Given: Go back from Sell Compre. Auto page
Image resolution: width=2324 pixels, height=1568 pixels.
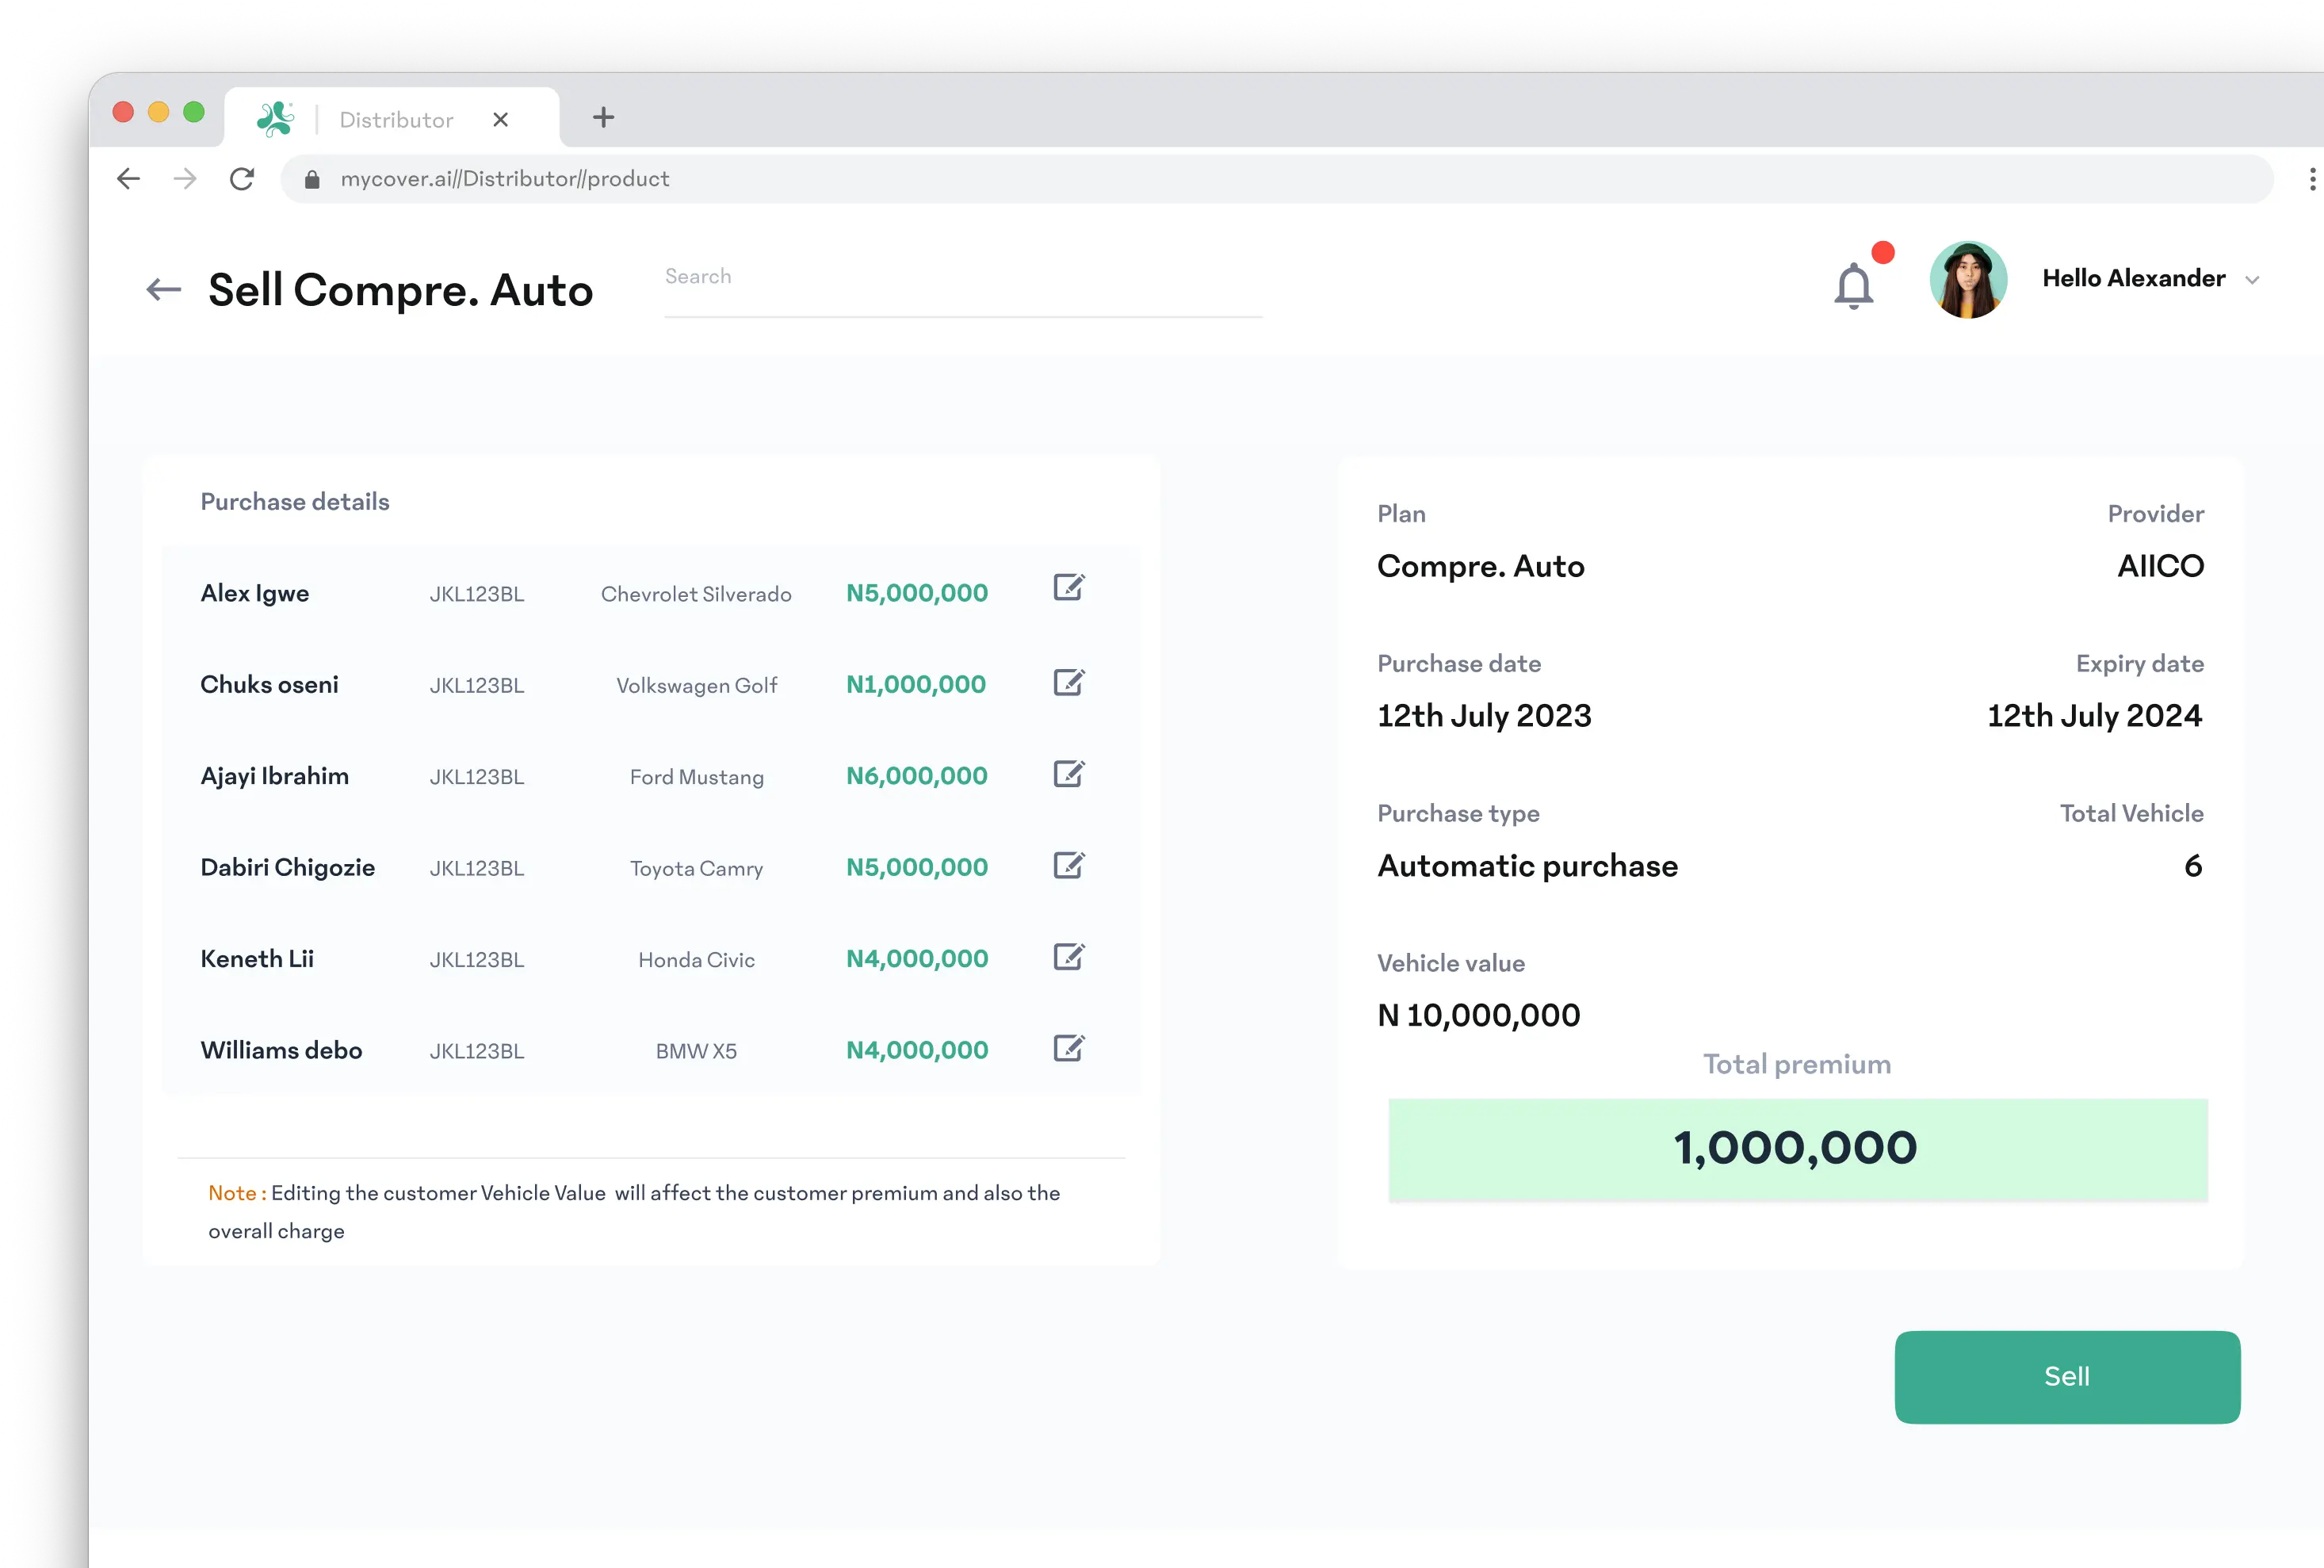Looking at the screenshot, I should [x=164, y=290].
